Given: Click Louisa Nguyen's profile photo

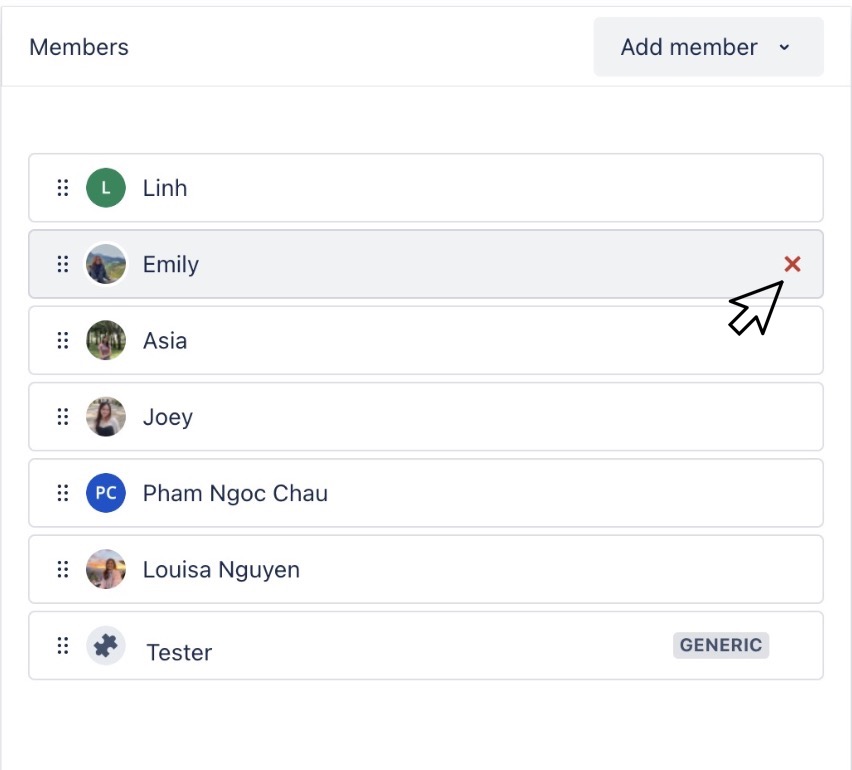Looking at the screenshot, I should pos(106,570).
